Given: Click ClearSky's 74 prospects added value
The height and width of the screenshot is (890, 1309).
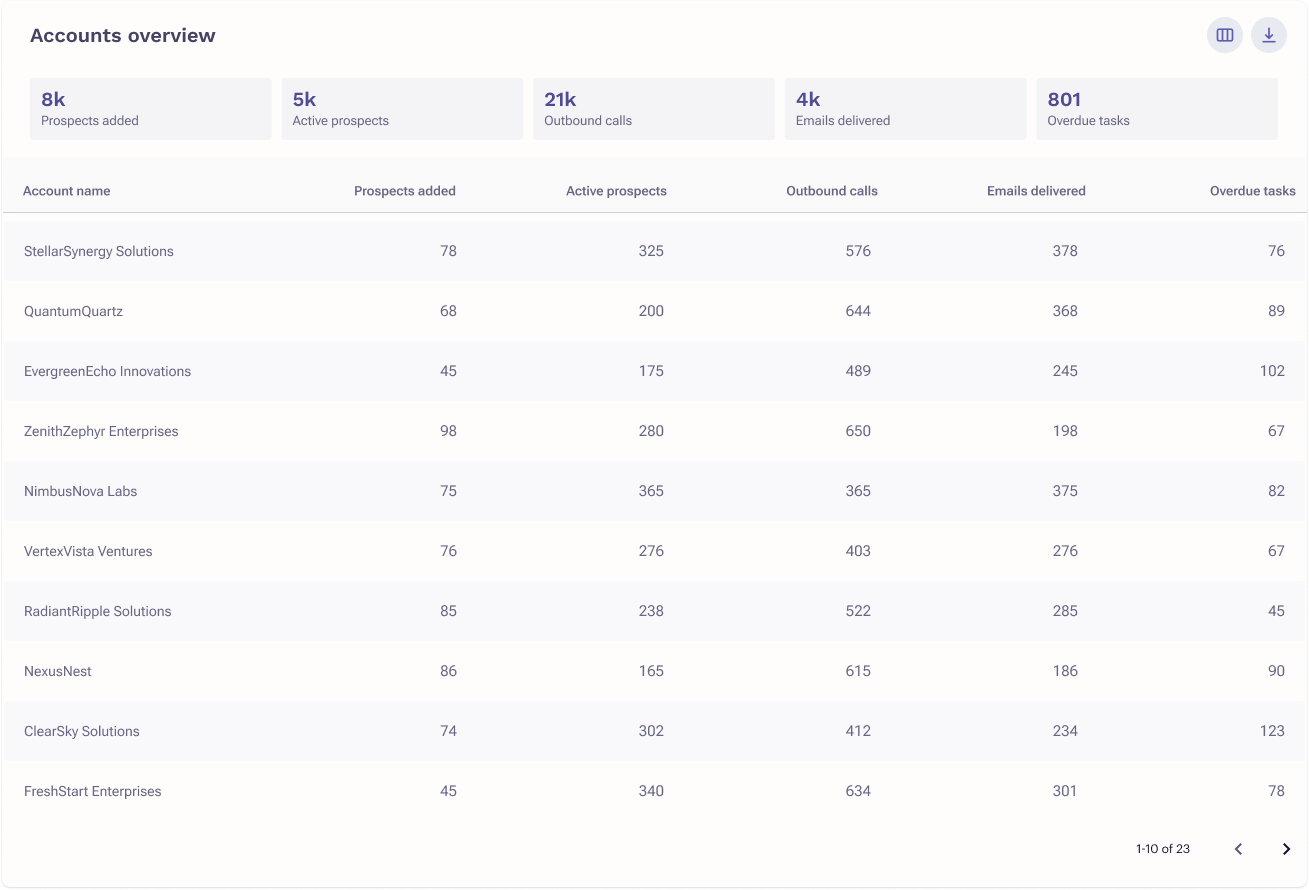Looking at the screenshot, I should 448,731.
